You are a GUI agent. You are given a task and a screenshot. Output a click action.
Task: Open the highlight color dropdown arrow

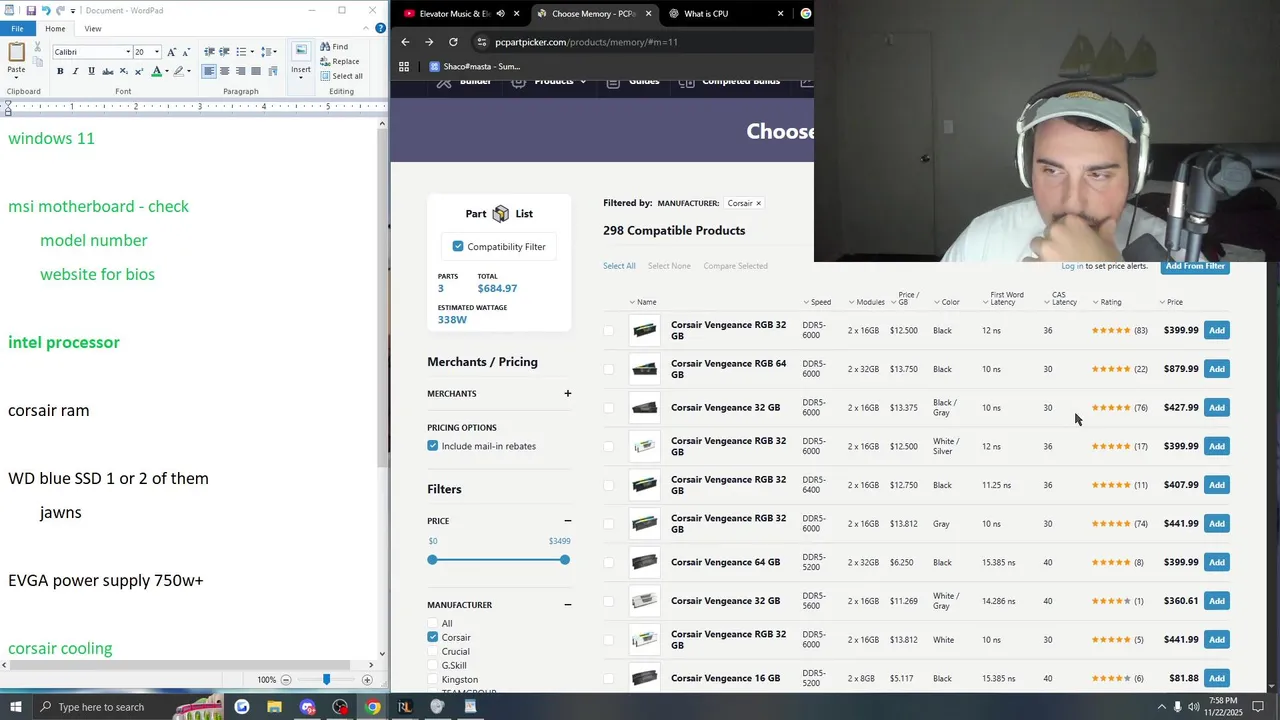tap(189, 71)
